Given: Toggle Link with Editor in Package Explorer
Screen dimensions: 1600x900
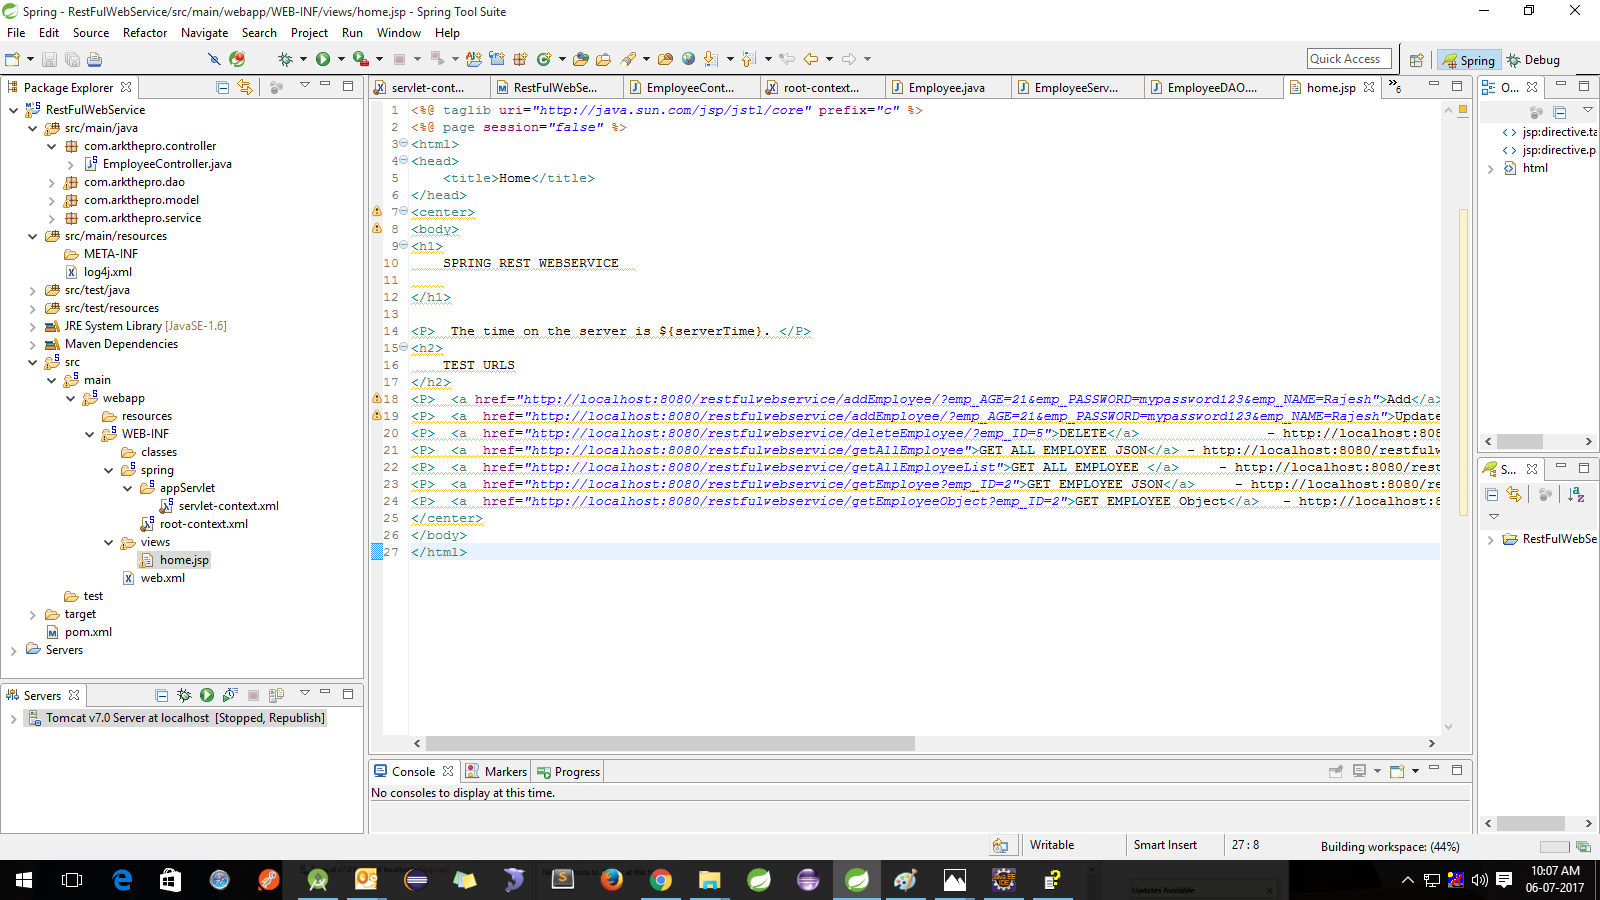Looking at the screenshot, I should (x=246, y=87).
